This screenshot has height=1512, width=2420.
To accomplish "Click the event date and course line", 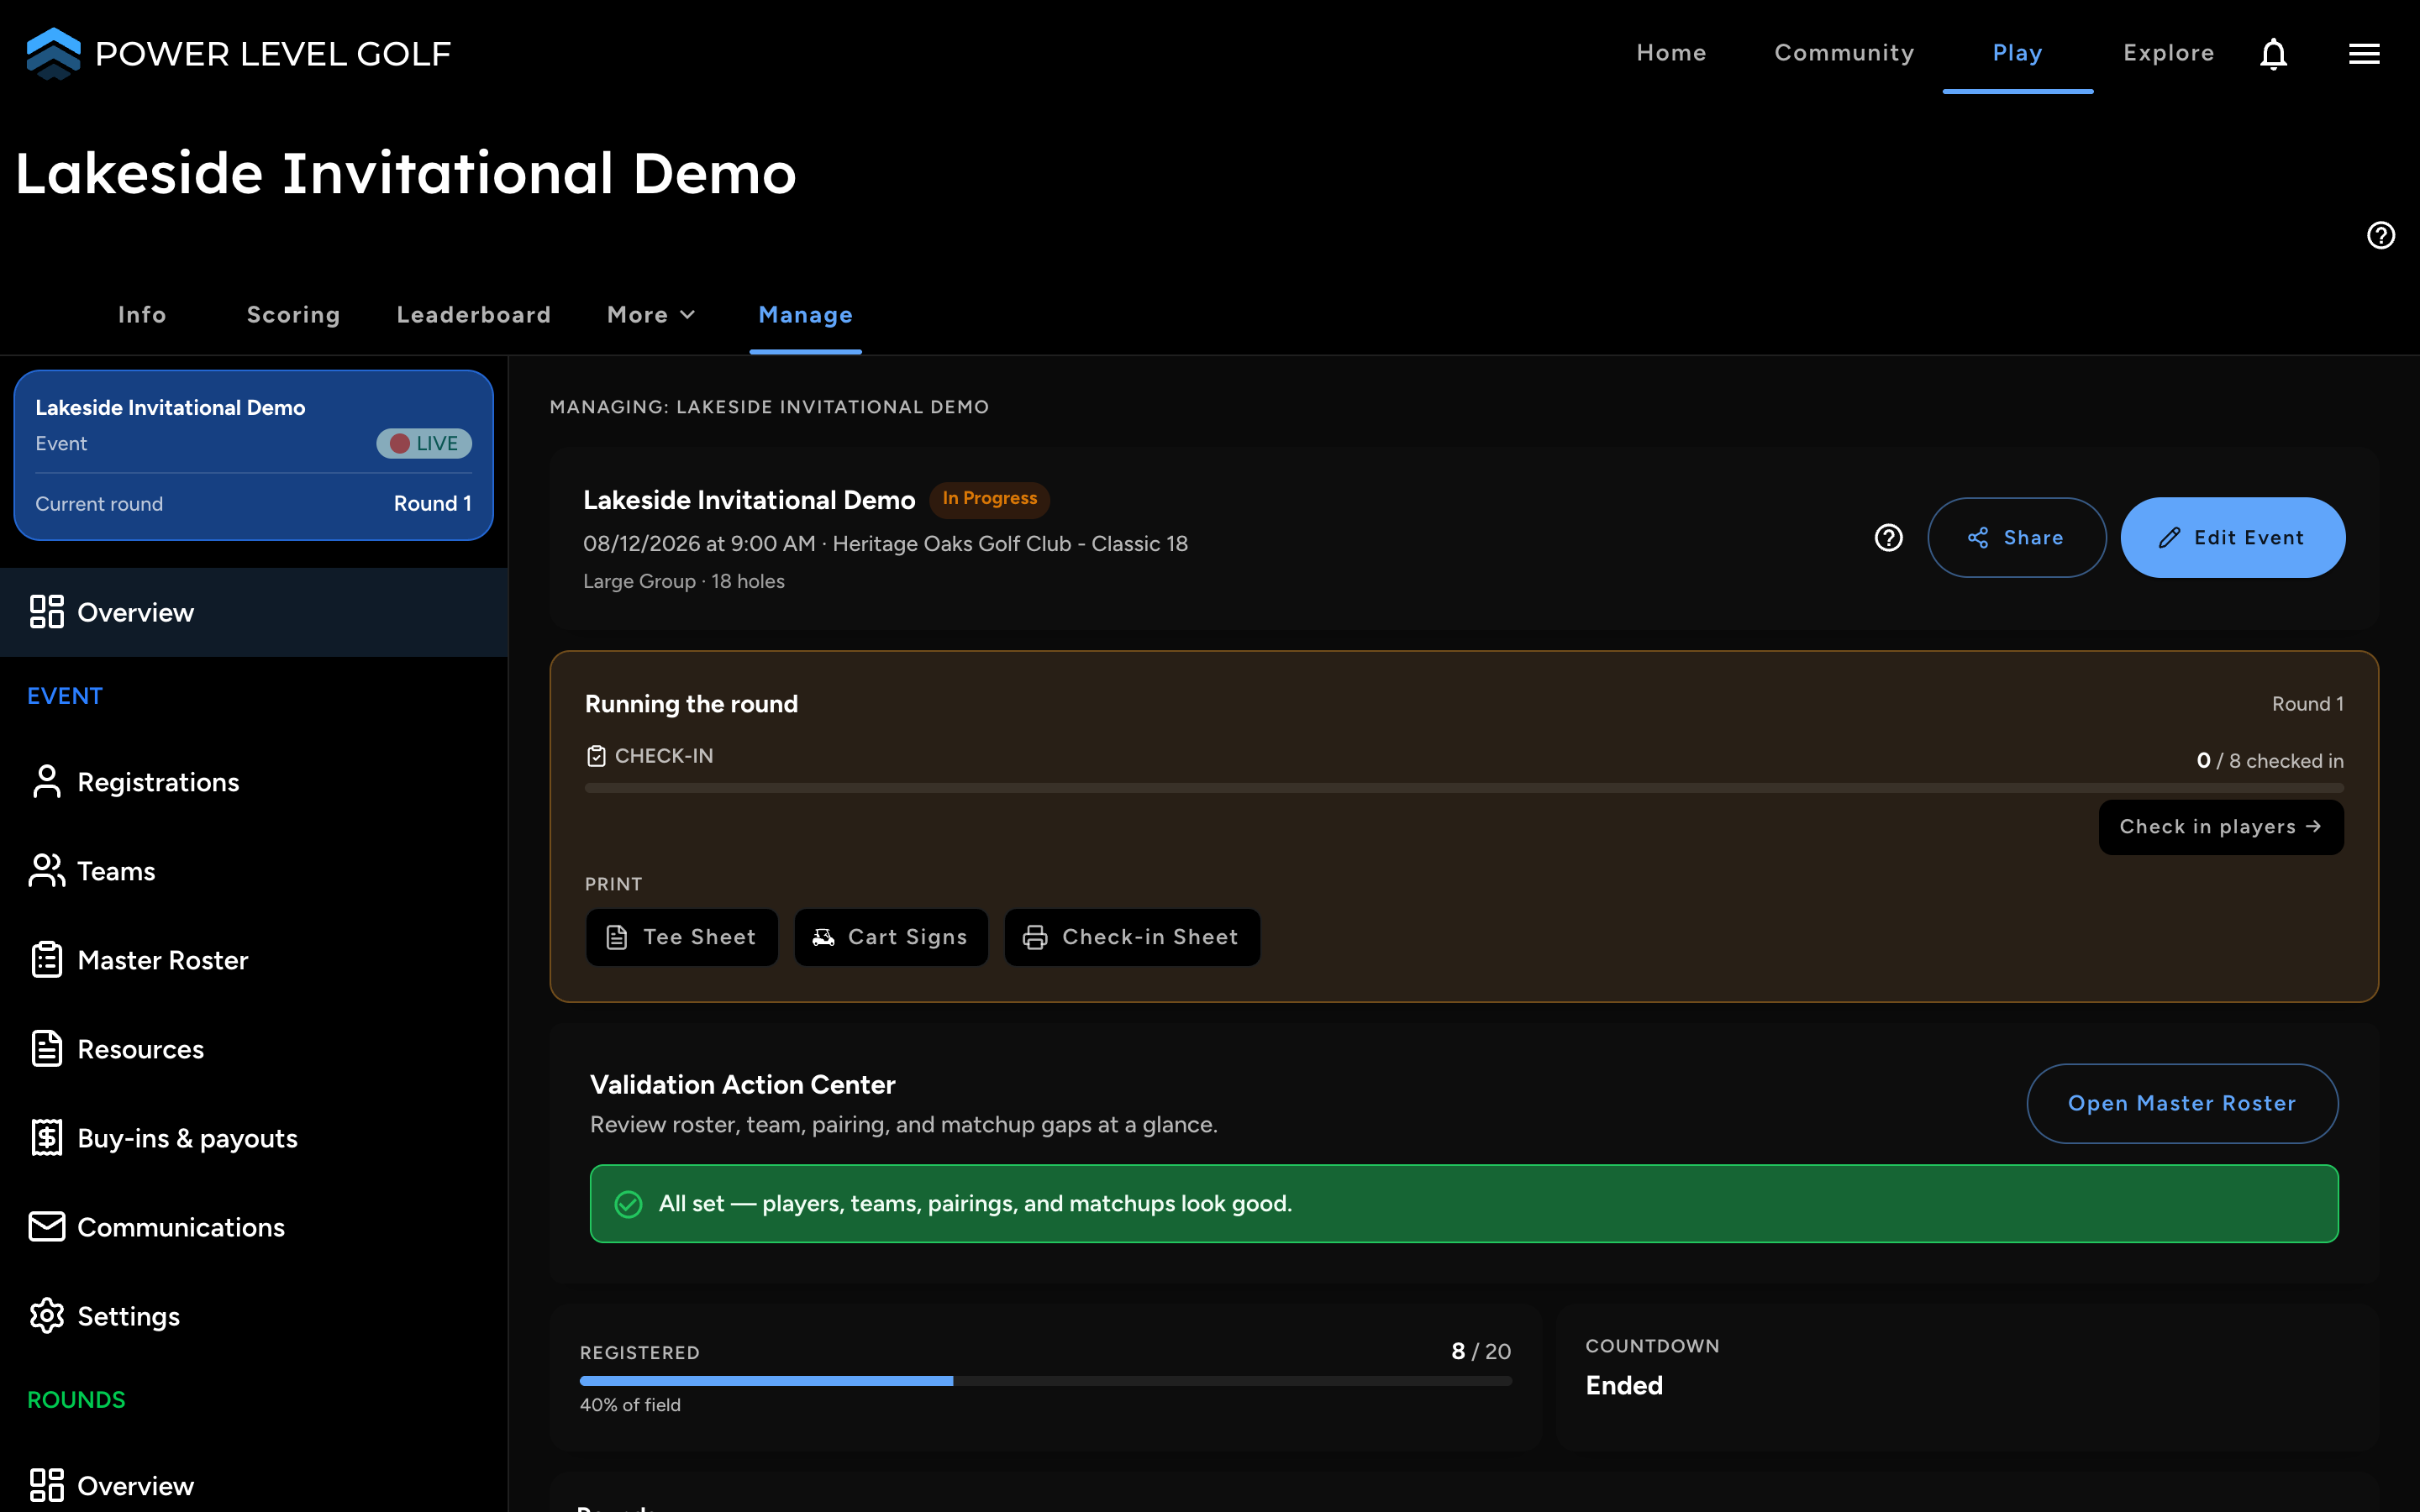I will (x=885, y=544).
